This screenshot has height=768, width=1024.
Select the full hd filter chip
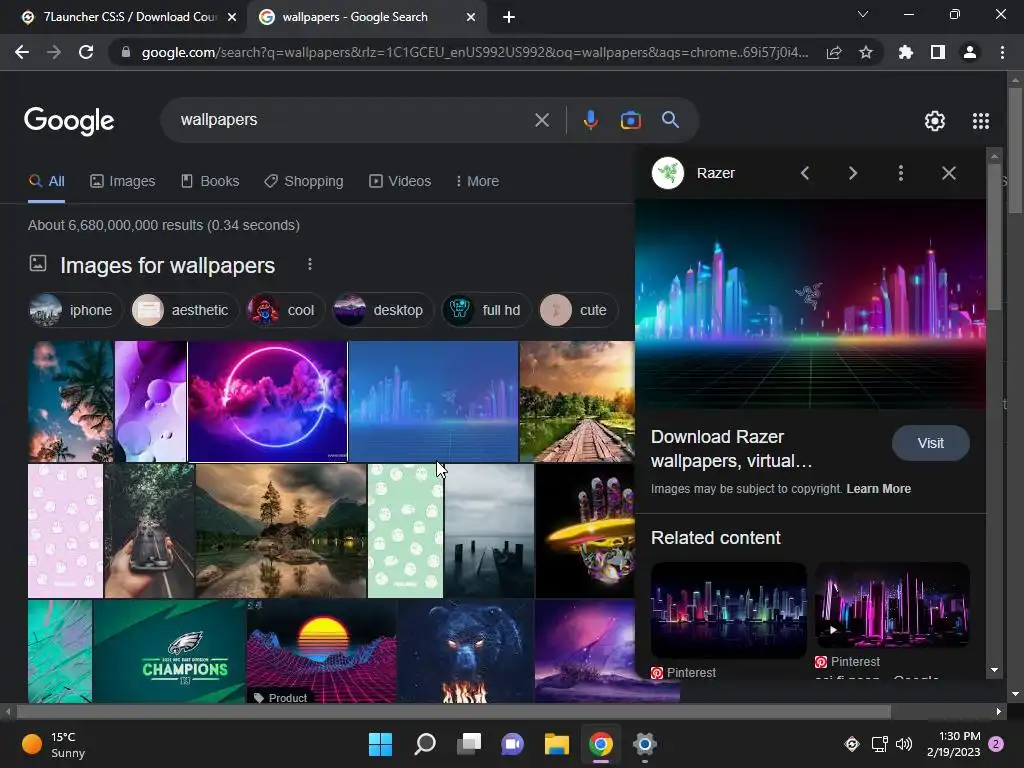pos(486,310)
